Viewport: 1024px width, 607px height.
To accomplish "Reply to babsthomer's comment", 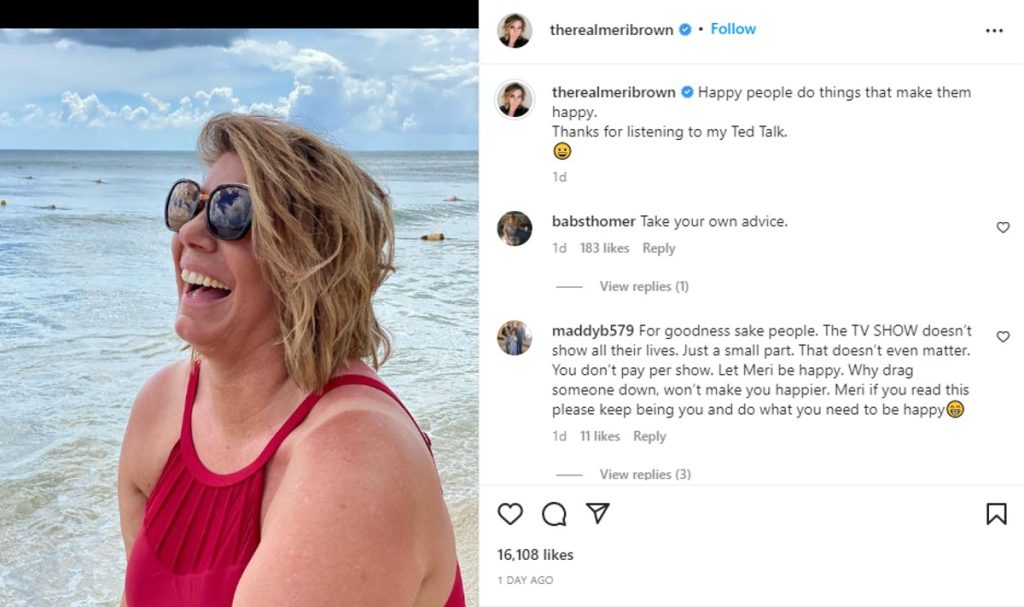I will coord(658,248).
